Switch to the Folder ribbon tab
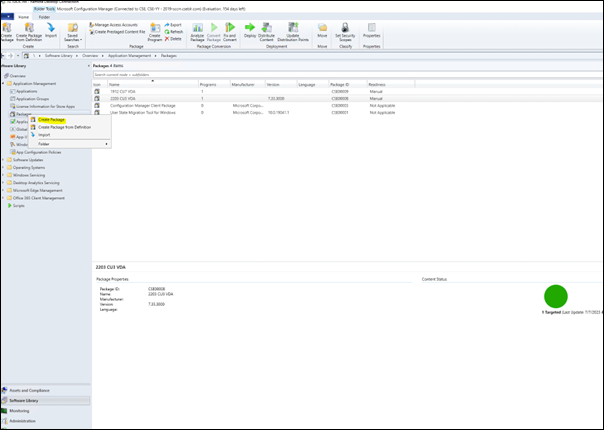This screenshot has width=604, height=430. pos(44,16)
